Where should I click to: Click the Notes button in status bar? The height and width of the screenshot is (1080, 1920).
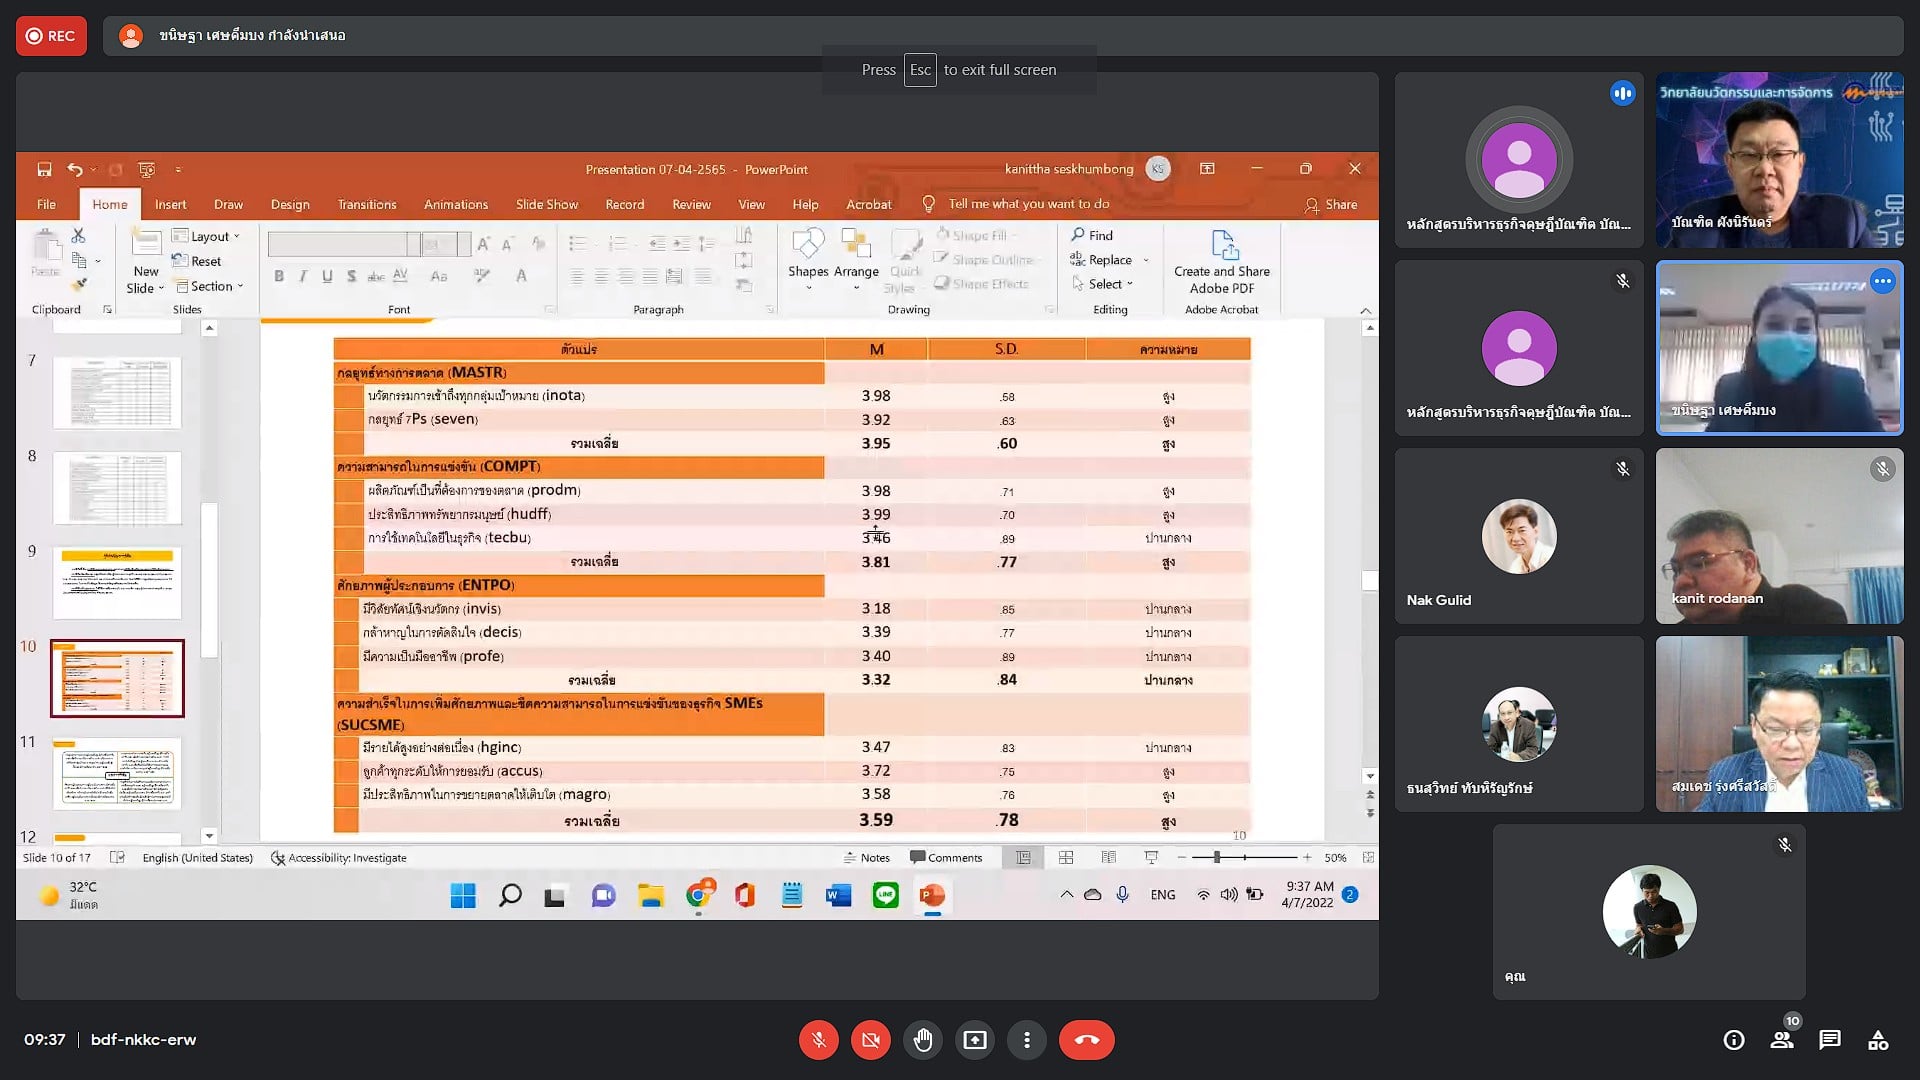coord(866,857)
